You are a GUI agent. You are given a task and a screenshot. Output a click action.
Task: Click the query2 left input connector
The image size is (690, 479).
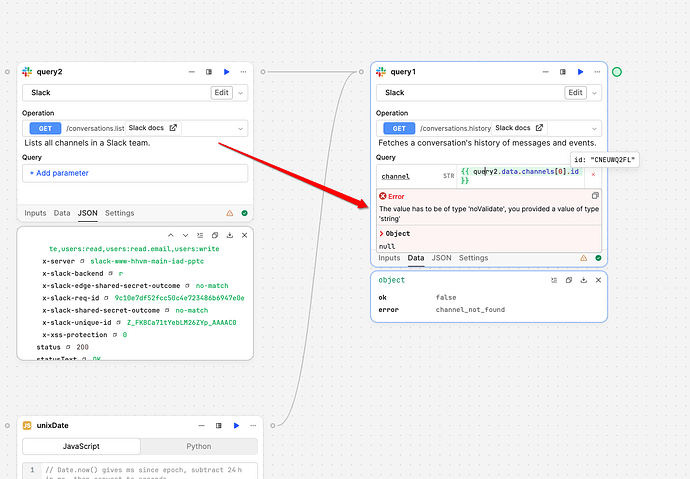7,72
